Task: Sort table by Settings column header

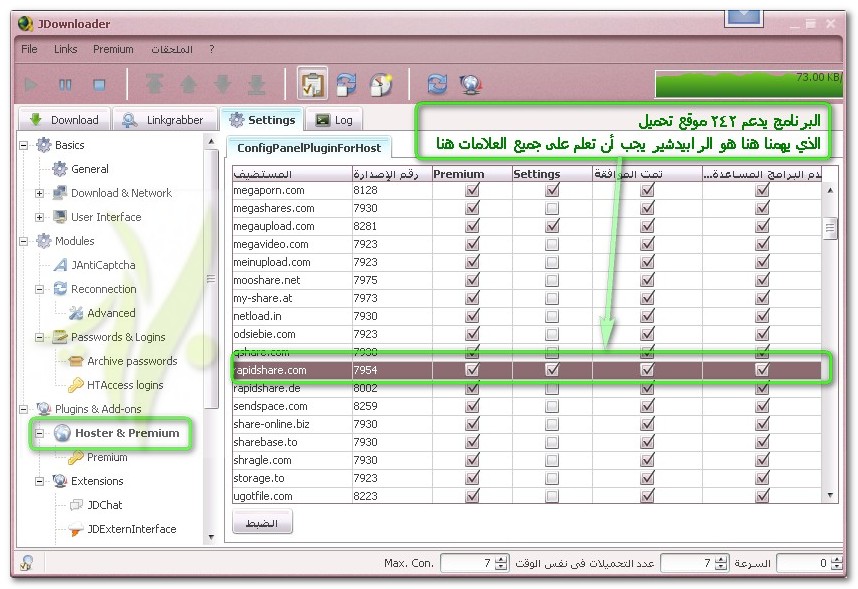Action: [x=552, y=174]
